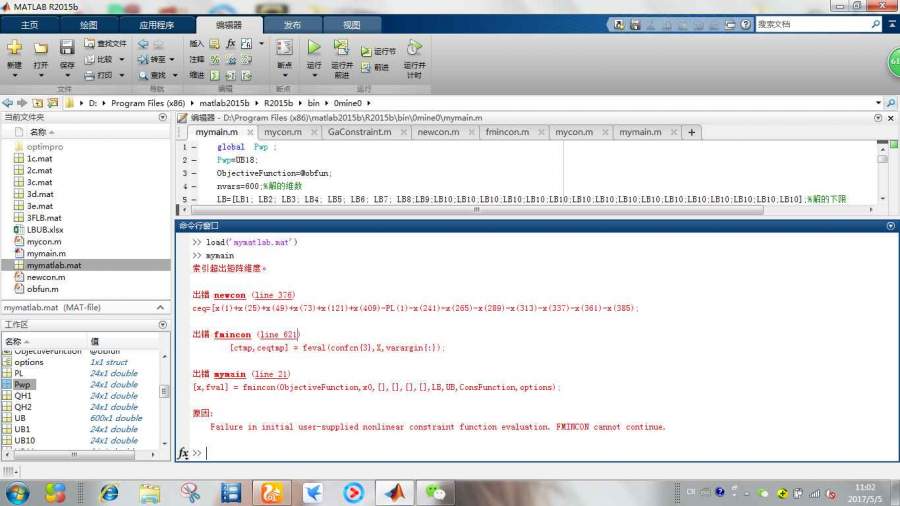Click the 0mine0 folder in the path bar
The image size is (900, 506).
[x=347, y=103]
